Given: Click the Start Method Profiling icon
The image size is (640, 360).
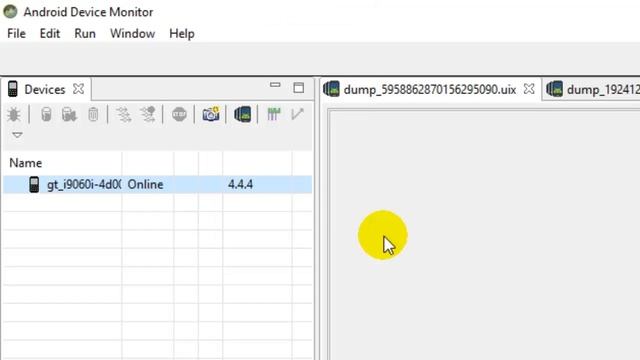Looking at the screenshot, I should tap(148, 115).
